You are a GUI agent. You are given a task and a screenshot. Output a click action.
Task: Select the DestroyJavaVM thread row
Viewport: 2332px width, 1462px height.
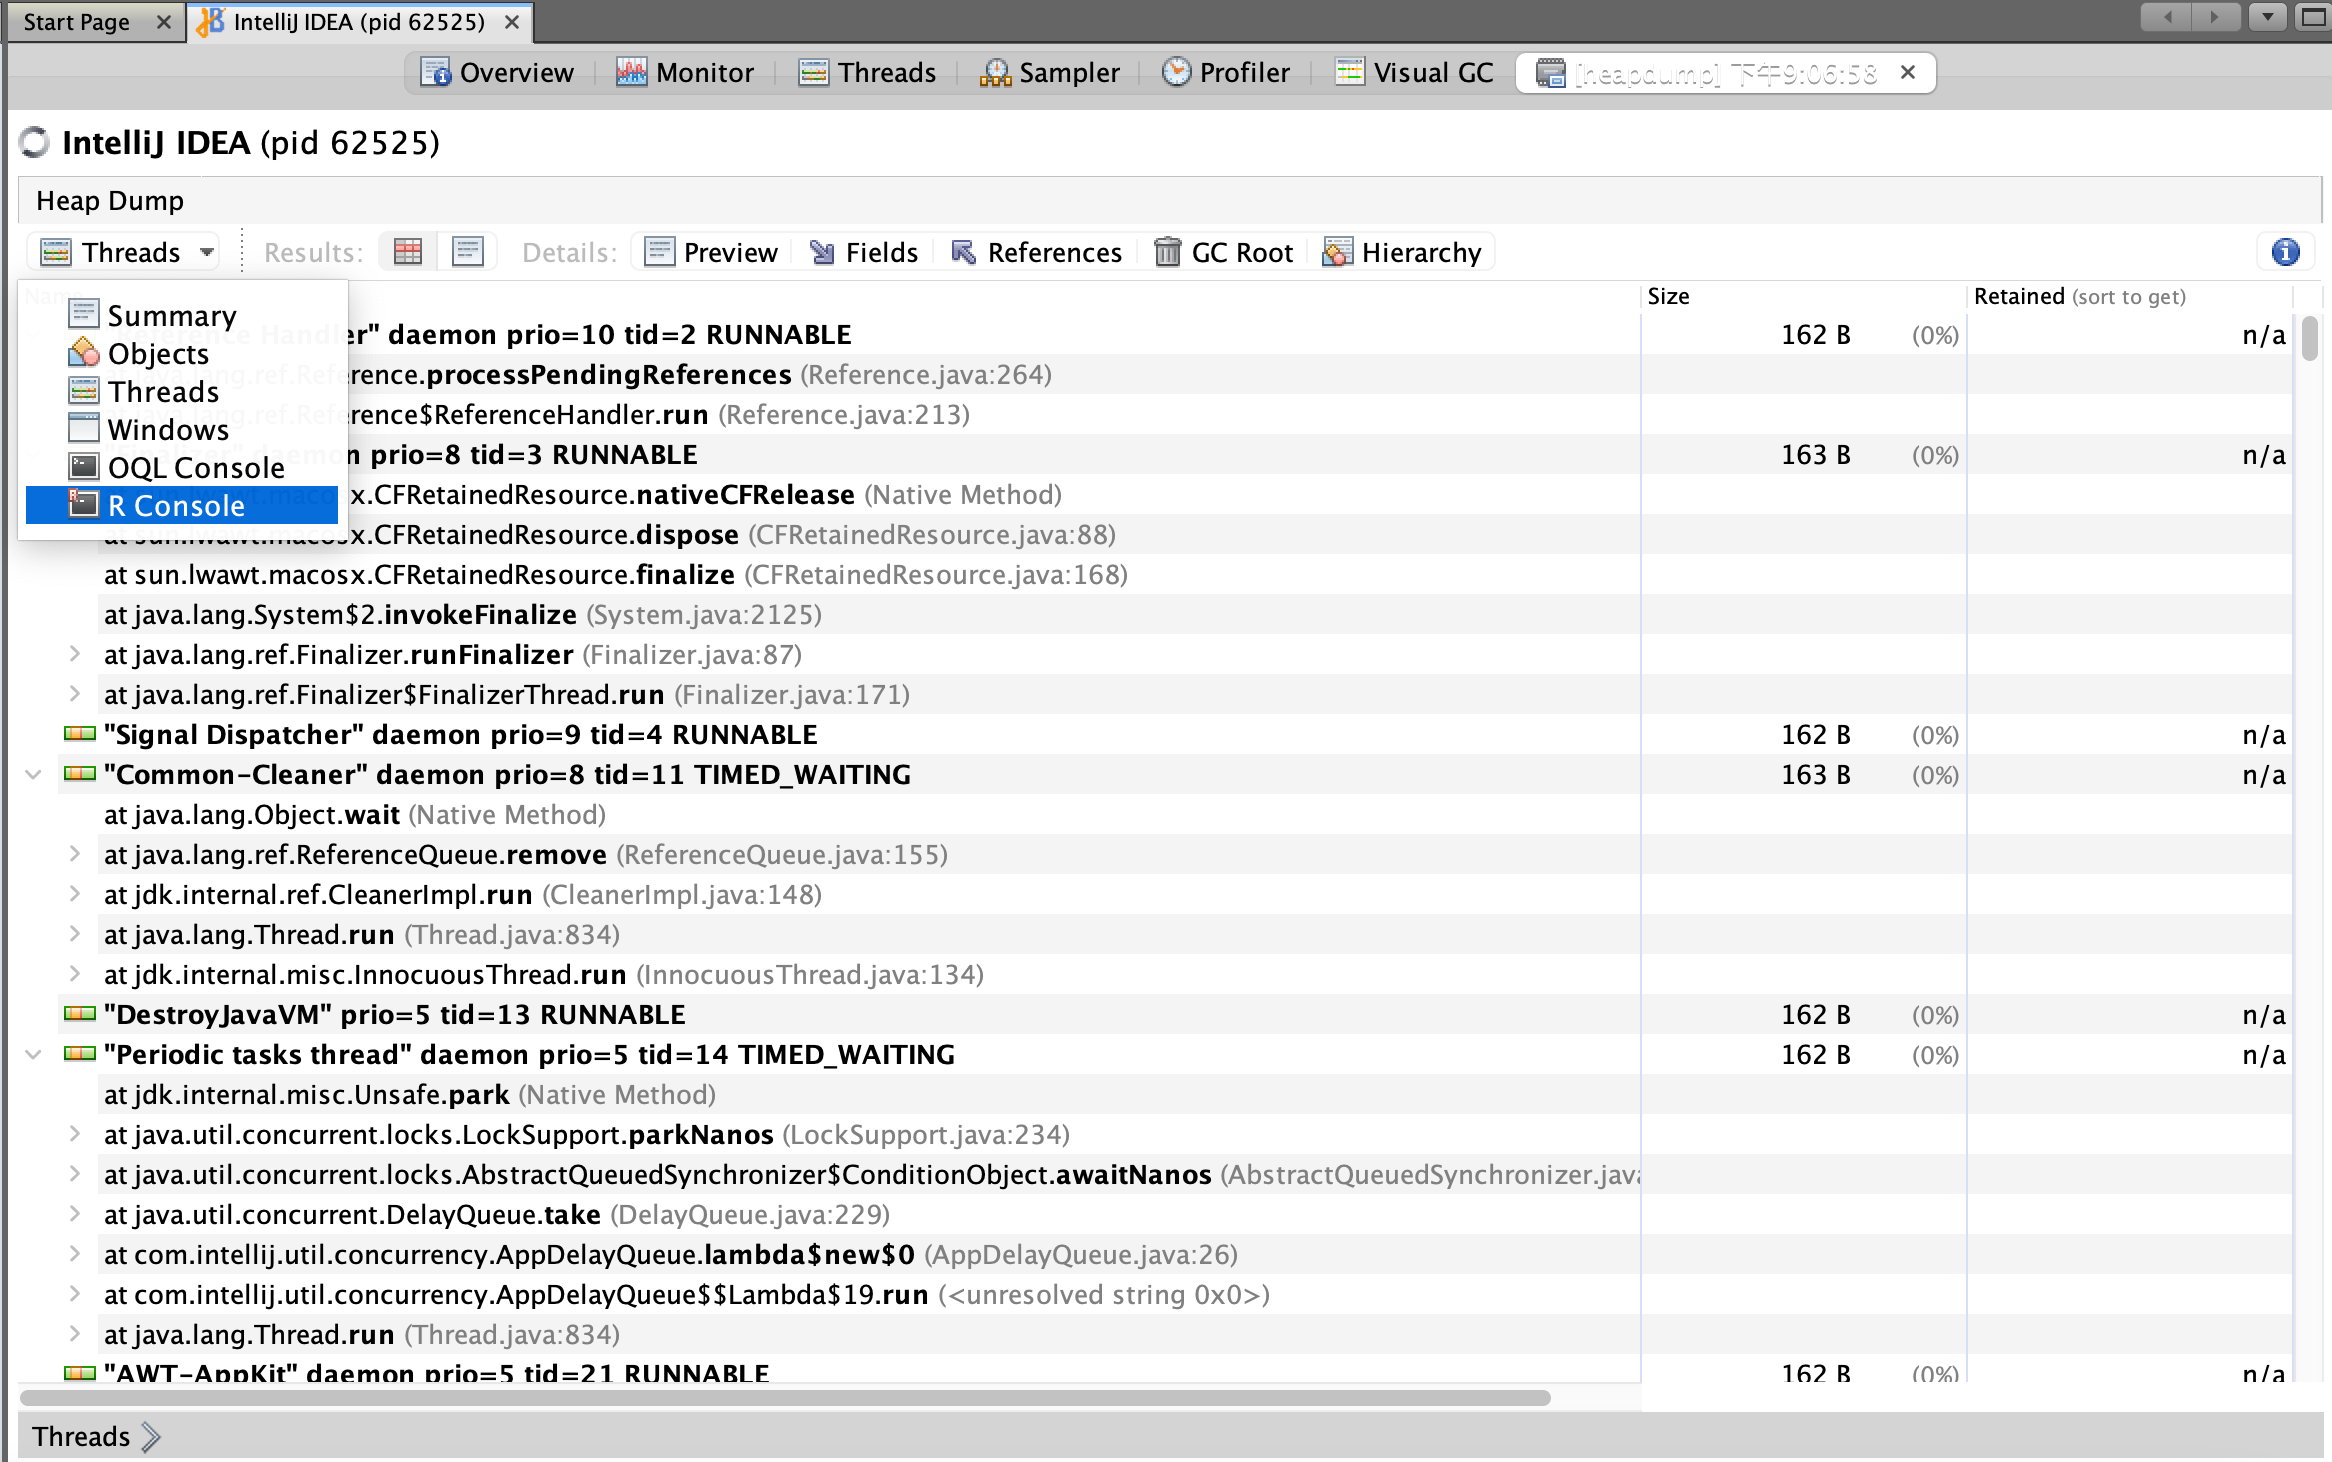tap(394, 1015)
